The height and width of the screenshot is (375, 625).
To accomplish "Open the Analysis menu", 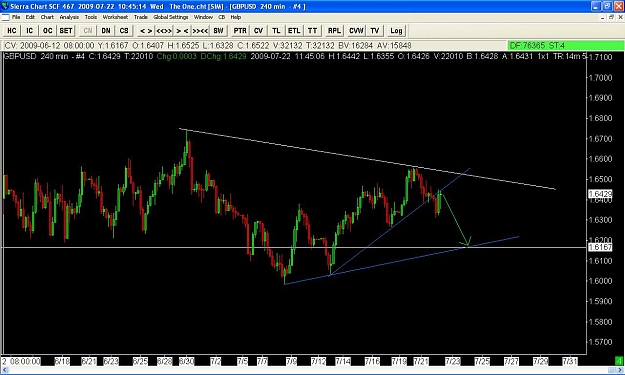I will 69,17.
